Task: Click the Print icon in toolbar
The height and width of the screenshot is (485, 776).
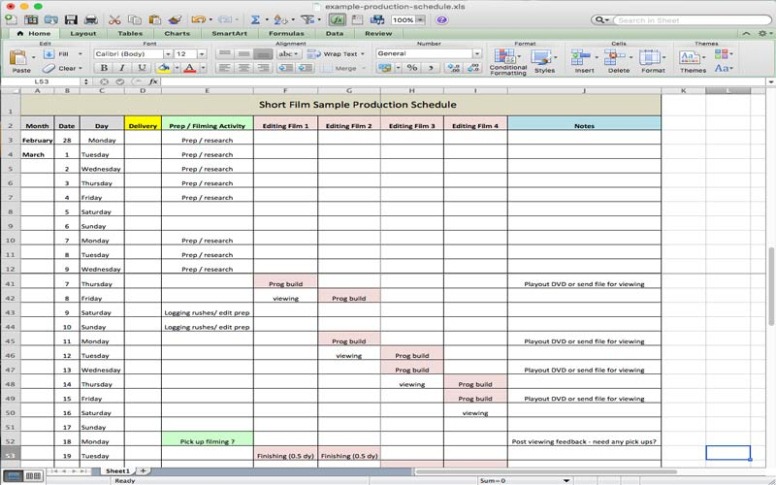Action: click(91, 19)
